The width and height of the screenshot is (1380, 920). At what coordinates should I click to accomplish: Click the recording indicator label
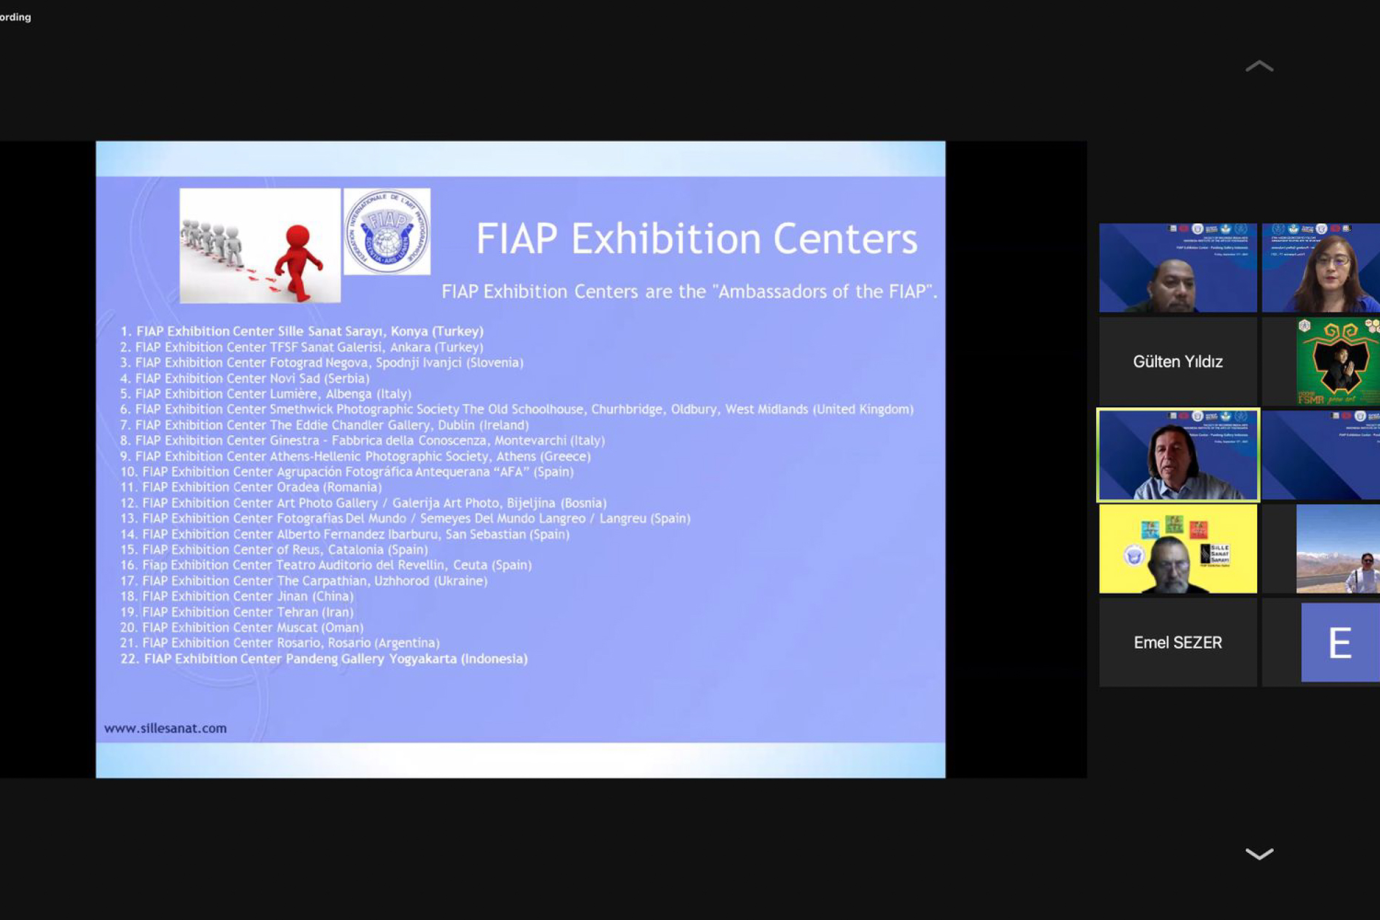(16, 17)
